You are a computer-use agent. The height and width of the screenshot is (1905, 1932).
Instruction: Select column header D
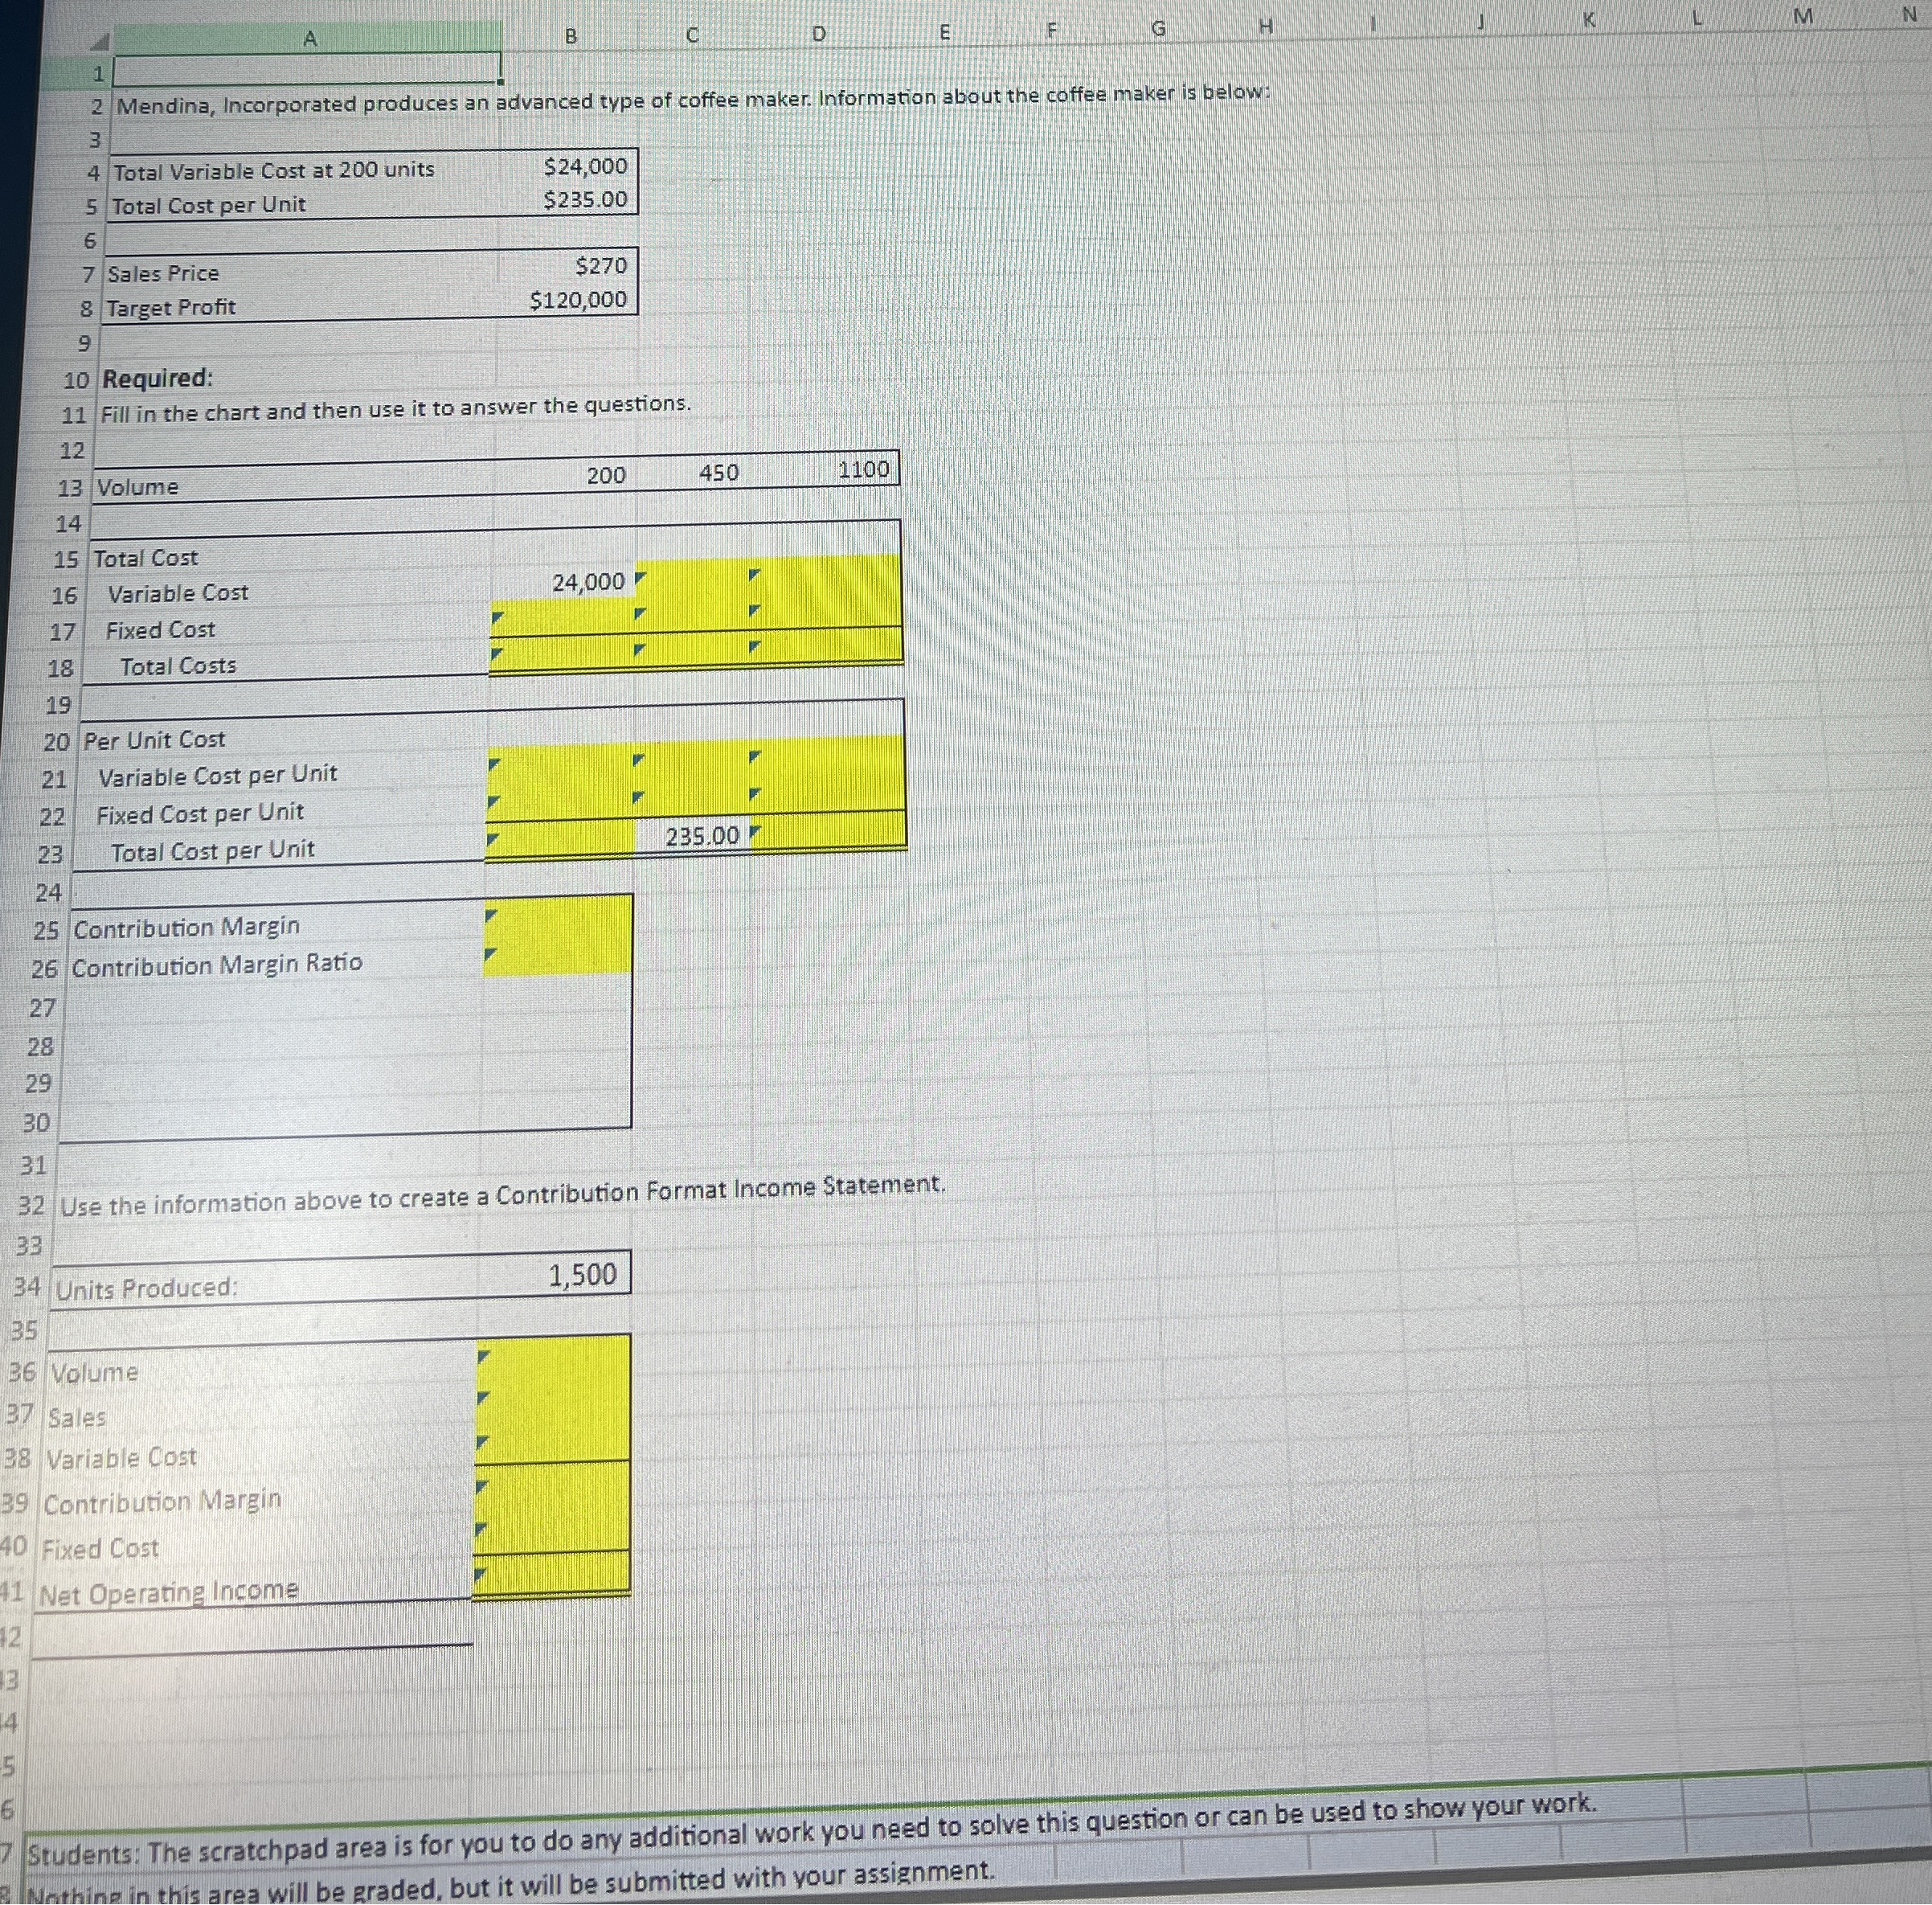pyautogui.click(x=818, y=32)
